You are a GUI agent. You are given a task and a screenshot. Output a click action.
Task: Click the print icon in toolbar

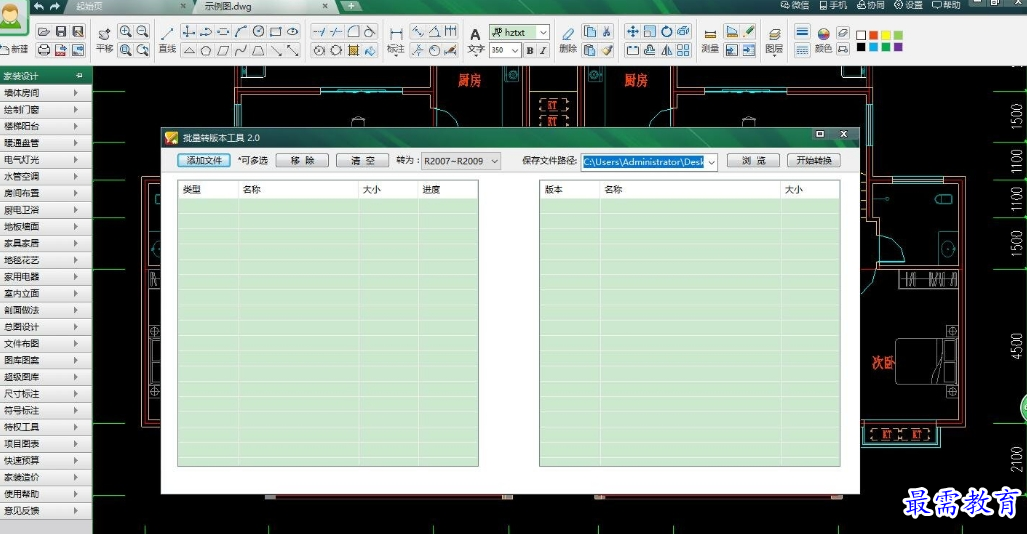coord(44,49)
